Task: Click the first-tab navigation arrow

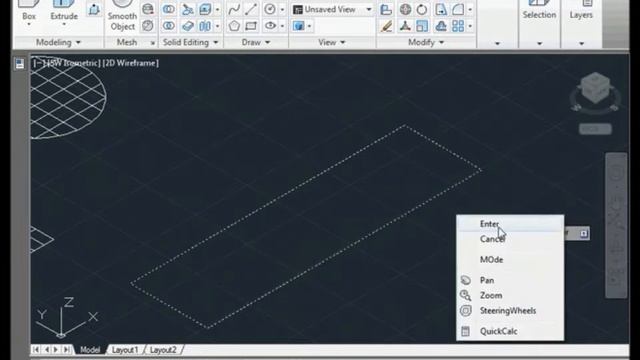Action: [x=36, y=350]
